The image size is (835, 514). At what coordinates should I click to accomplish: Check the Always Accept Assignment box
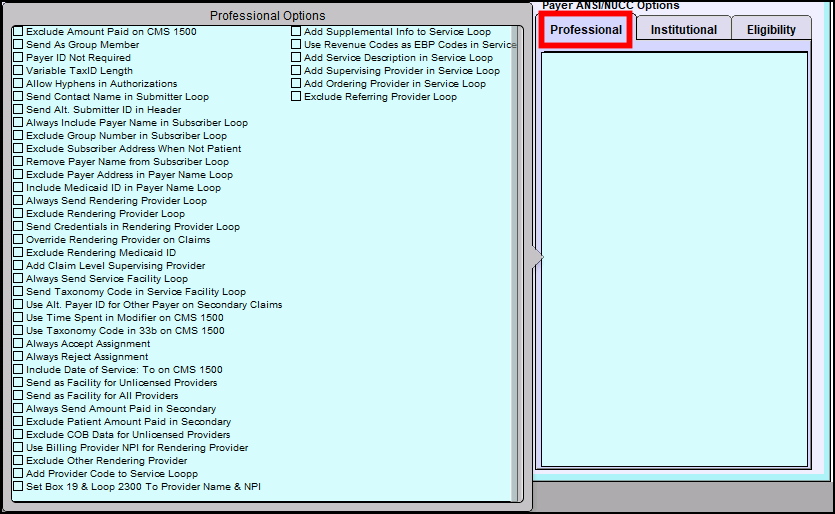point(18,344)
